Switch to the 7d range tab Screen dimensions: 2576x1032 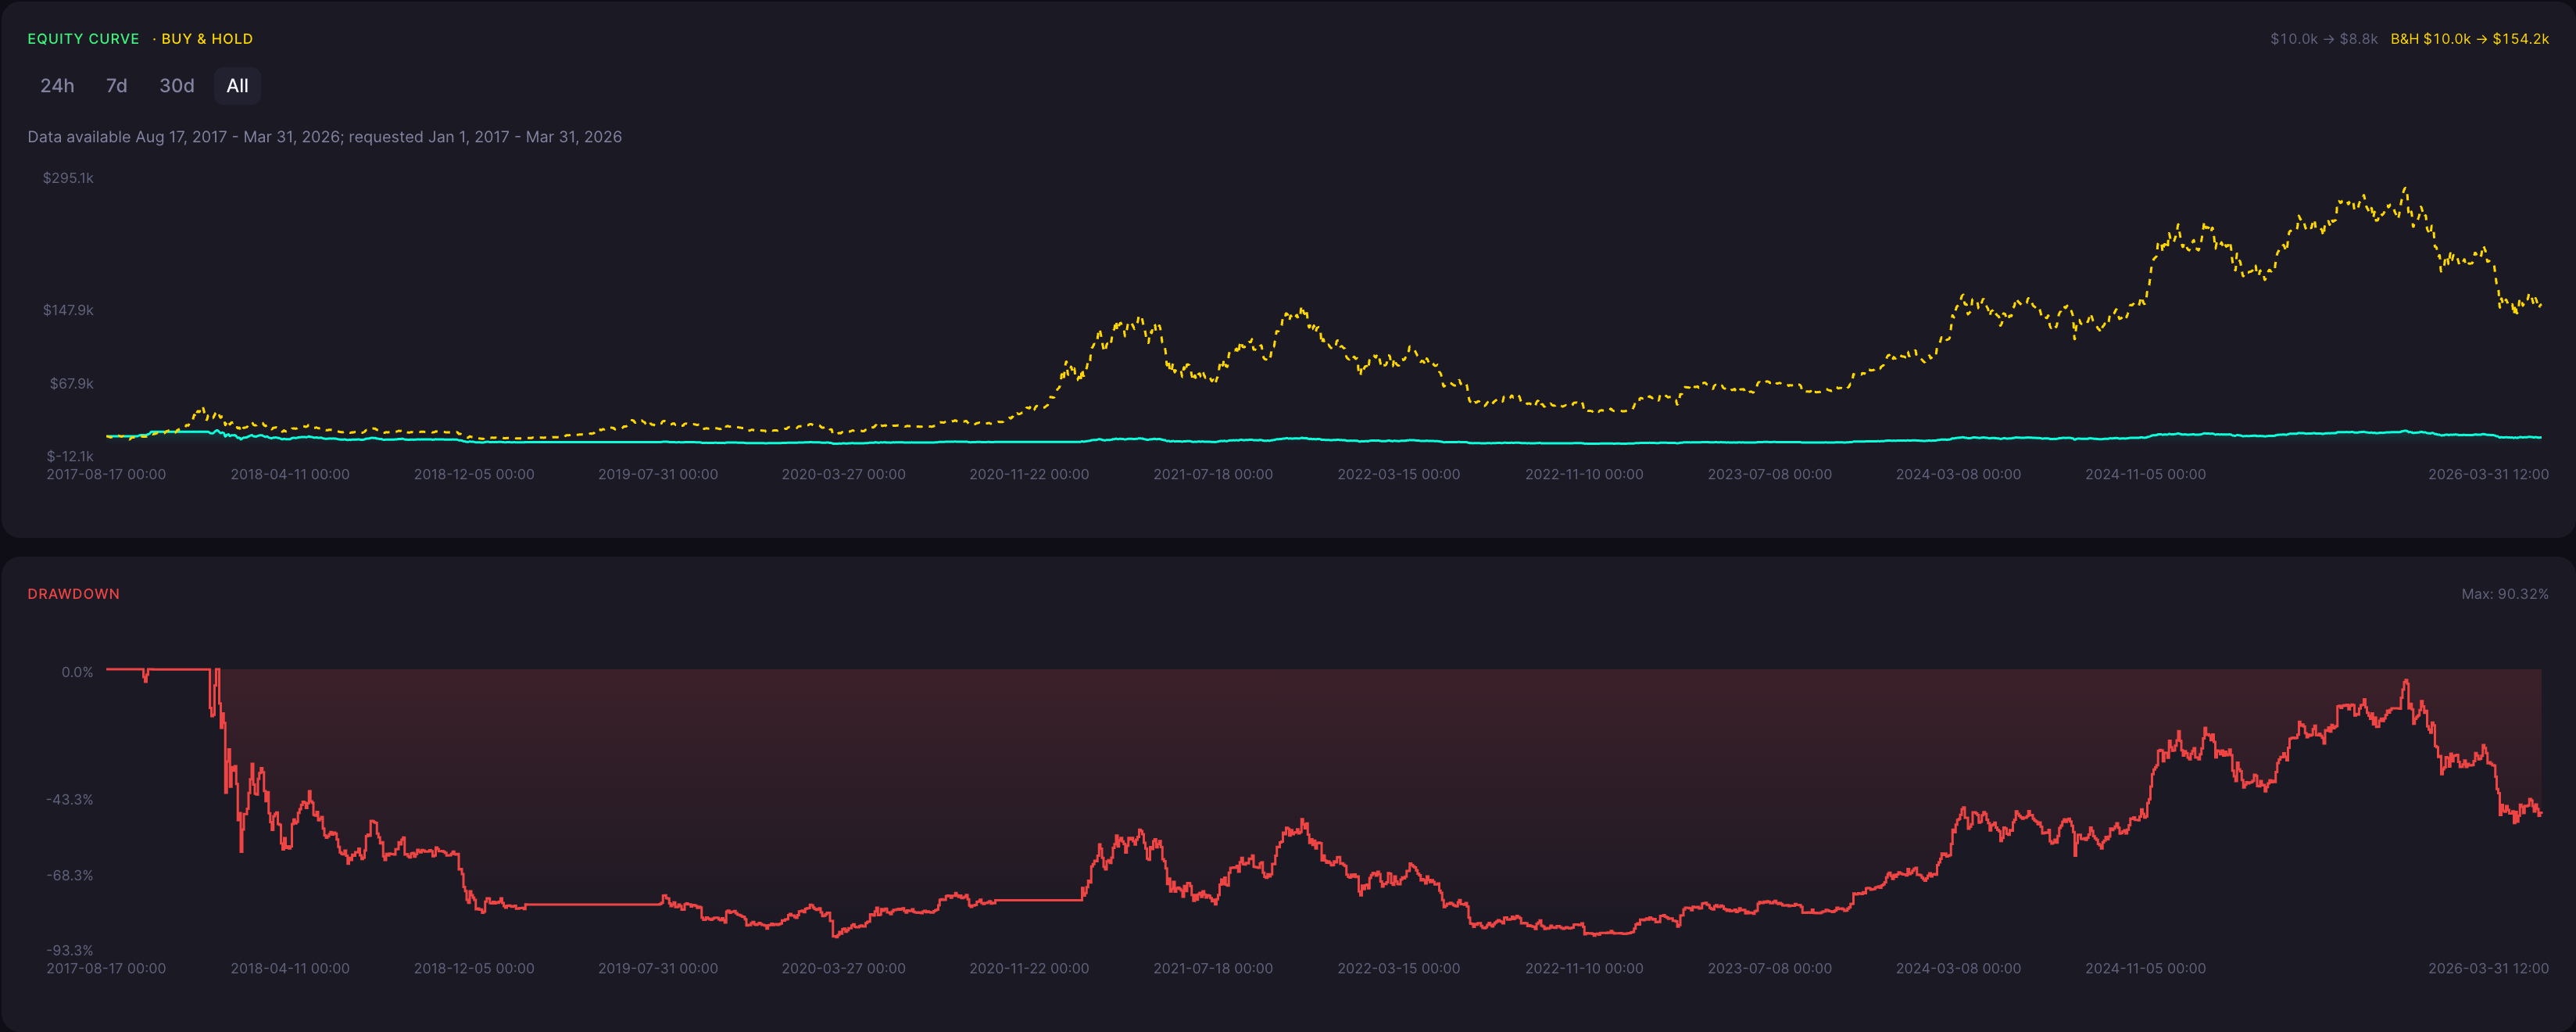pyautogui.click(x=116, y=86)
